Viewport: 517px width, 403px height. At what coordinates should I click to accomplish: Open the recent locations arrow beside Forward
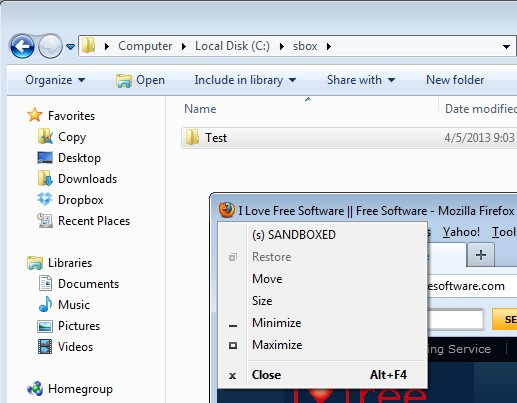pyautogui.click(x=70, y=47)
